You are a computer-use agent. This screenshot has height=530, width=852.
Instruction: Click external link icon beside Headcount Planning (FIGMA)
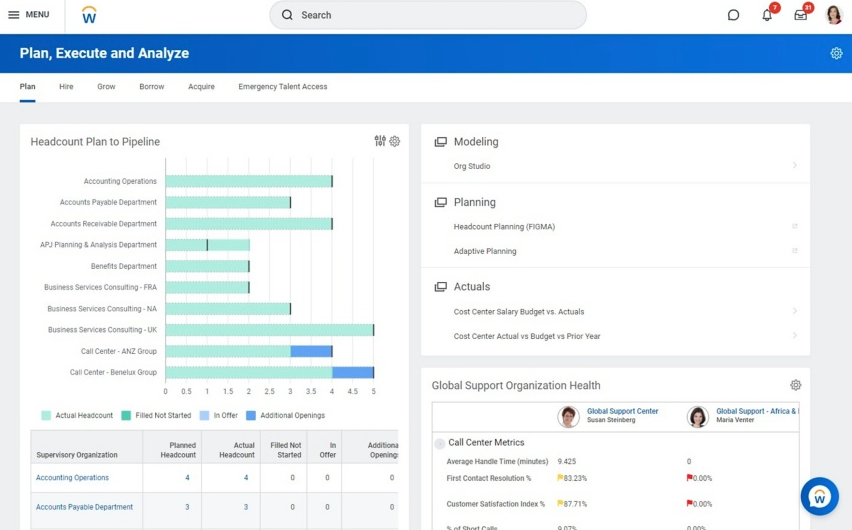794,226
